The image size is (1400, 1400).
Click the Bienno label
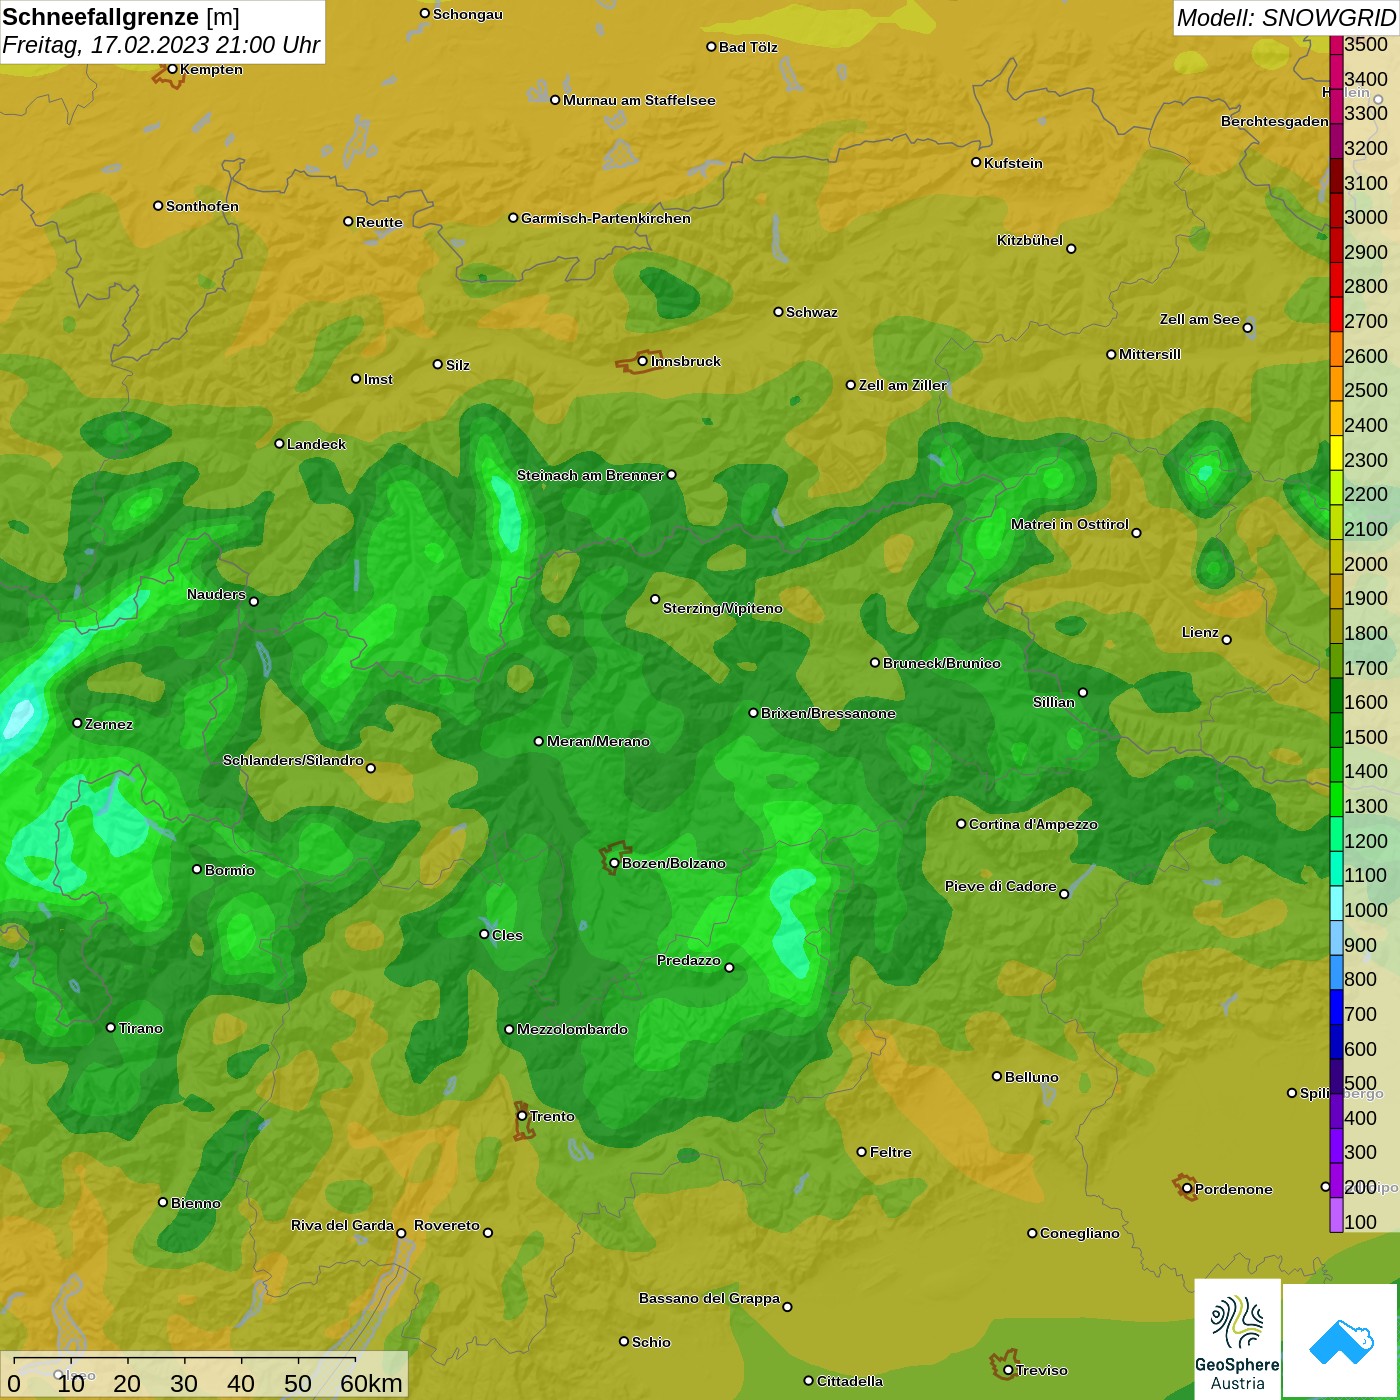tap(196, 1203)
